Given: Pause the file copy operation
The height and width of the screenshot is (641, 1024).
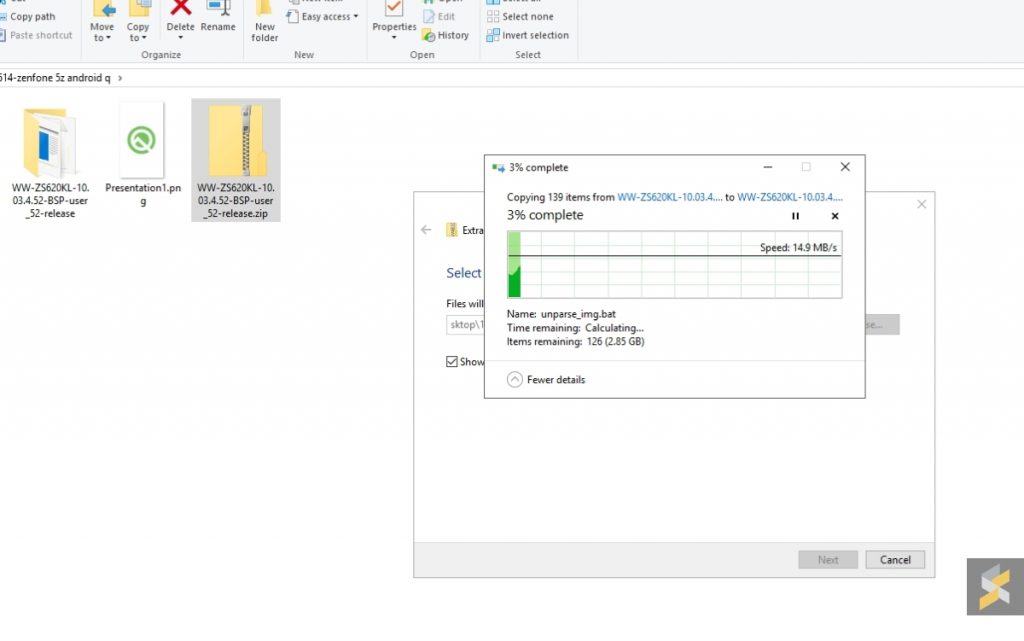Looking at the screenshot, I should pyautogui.click(x=795, y=216).
